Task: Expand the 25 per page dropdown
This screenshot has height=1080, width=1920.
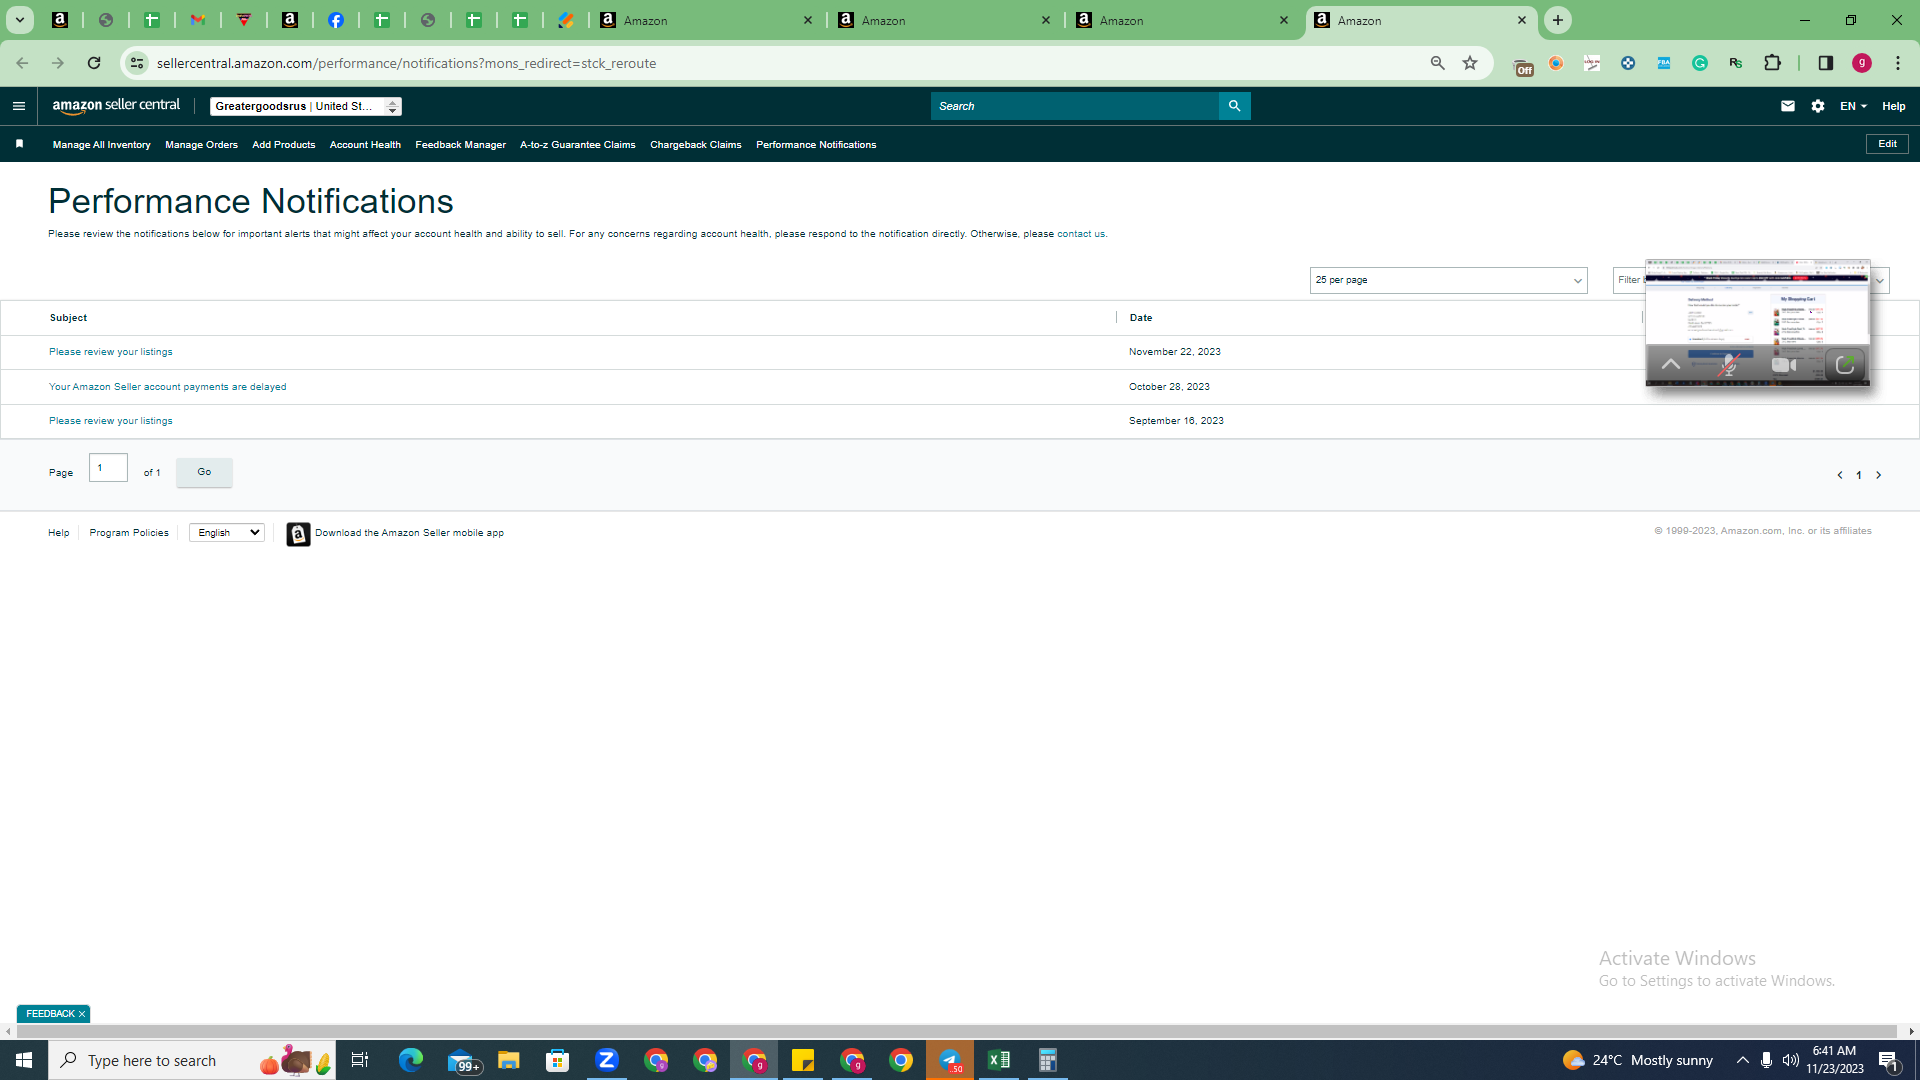Action: pos(1448,281)
